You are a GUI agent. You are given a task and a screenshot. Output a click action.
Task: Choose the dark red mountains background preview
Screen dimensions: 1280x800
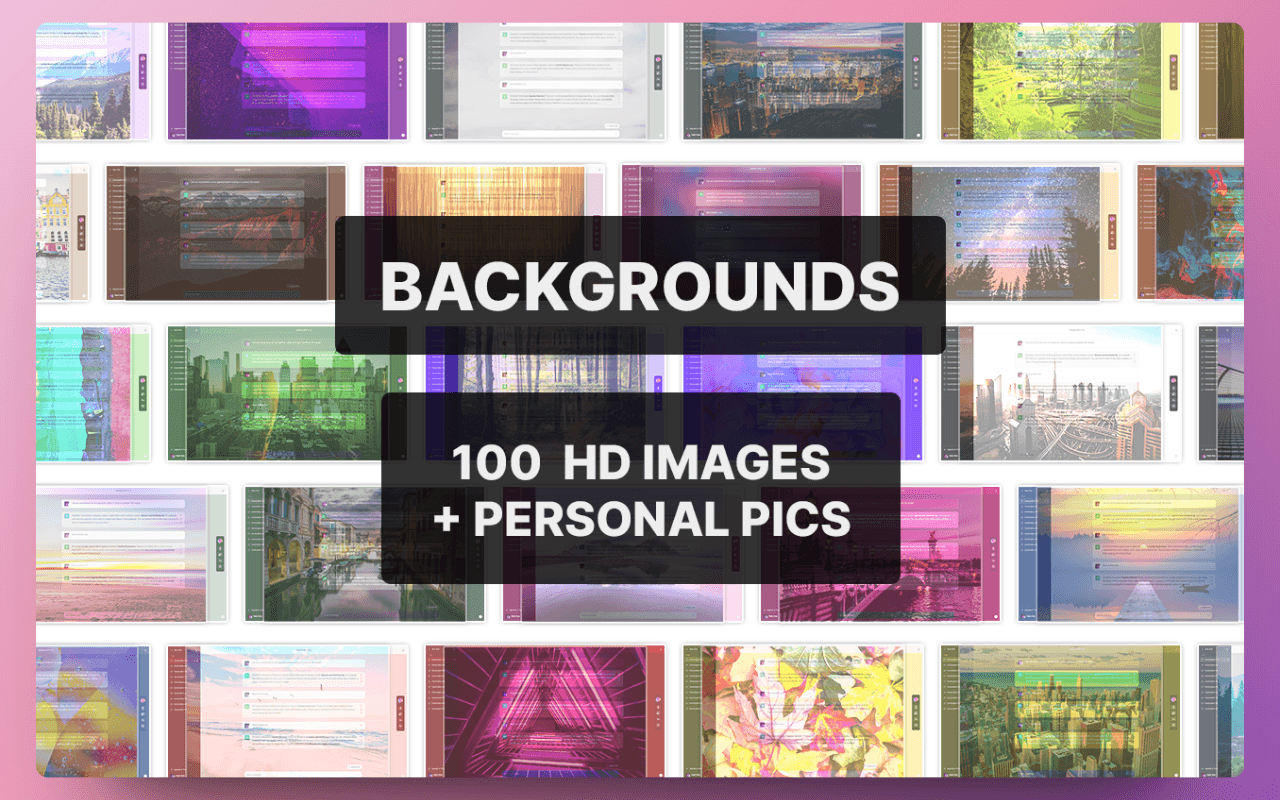click(226, 233)
